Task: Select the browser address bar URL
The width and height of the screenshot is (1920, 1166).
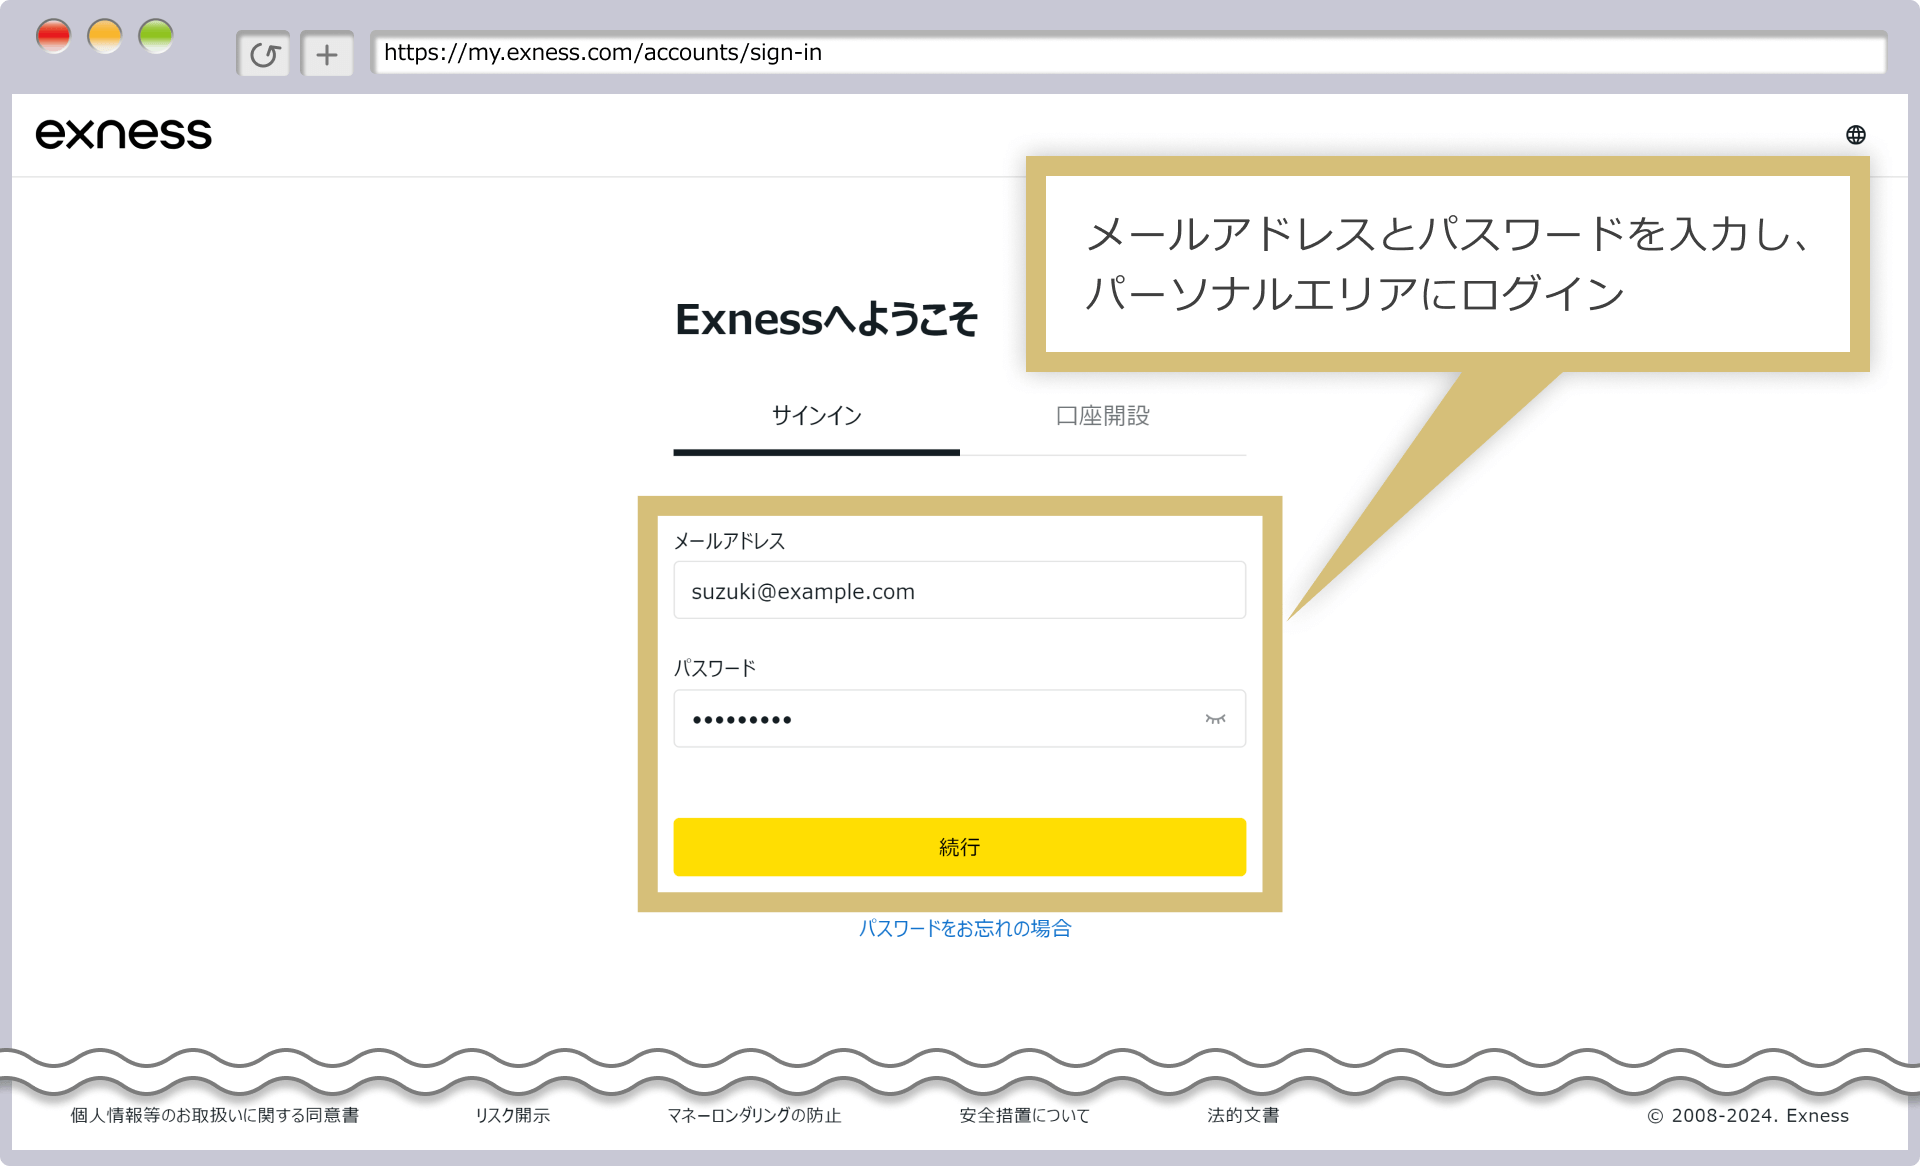Action: click(602, 54)
